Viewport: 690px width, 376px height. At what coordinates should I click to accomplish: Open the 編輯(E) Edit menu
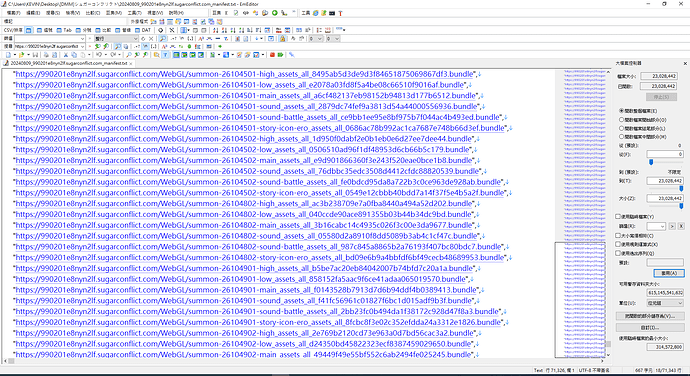[x=33, y=13]
